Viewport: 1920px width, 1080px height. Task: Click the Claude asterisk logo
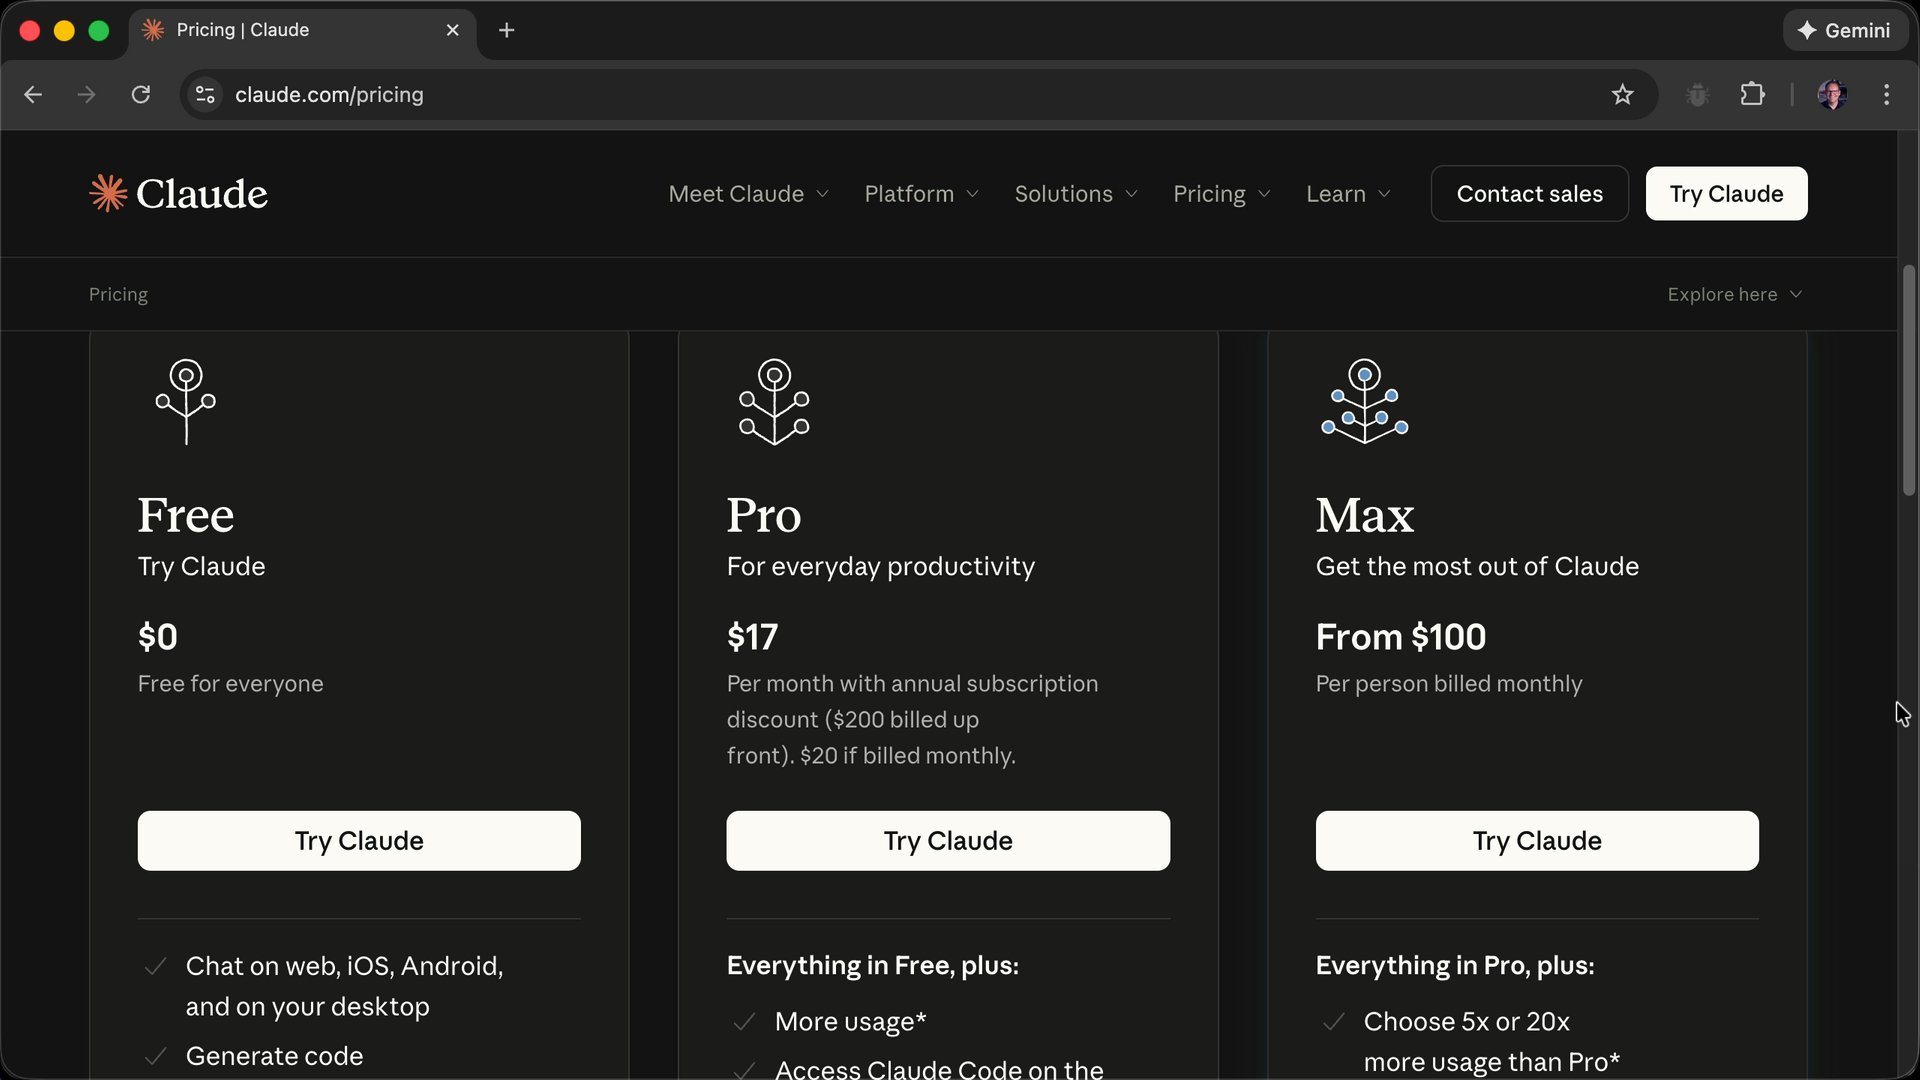pos(108,193)
